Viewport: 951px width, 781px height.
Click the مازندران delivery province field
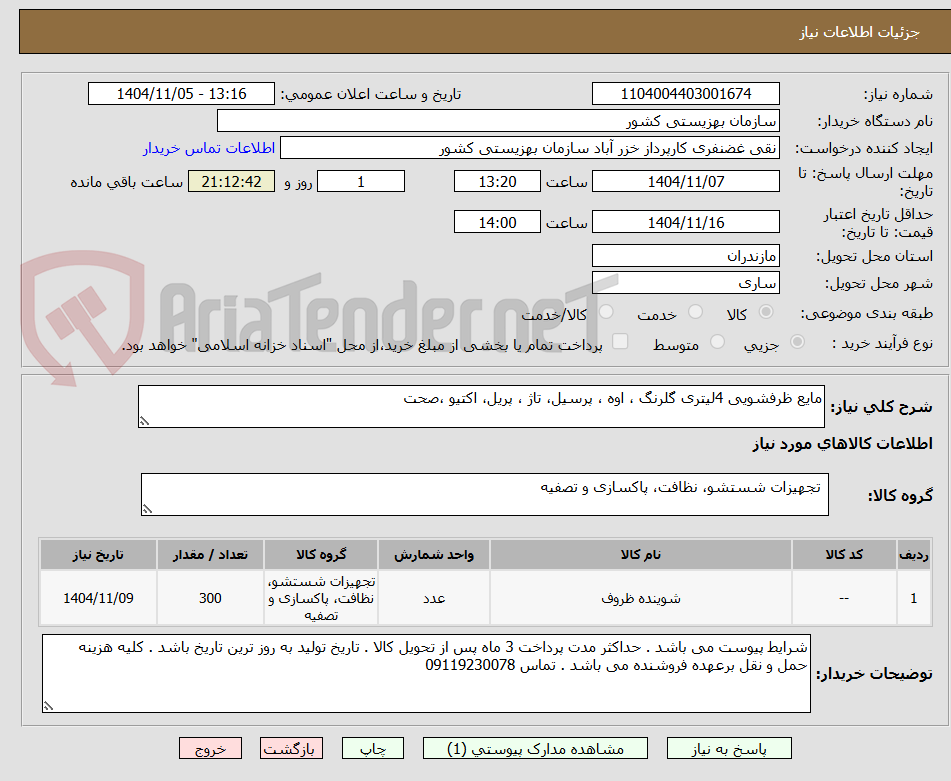[x=686, y=256]
